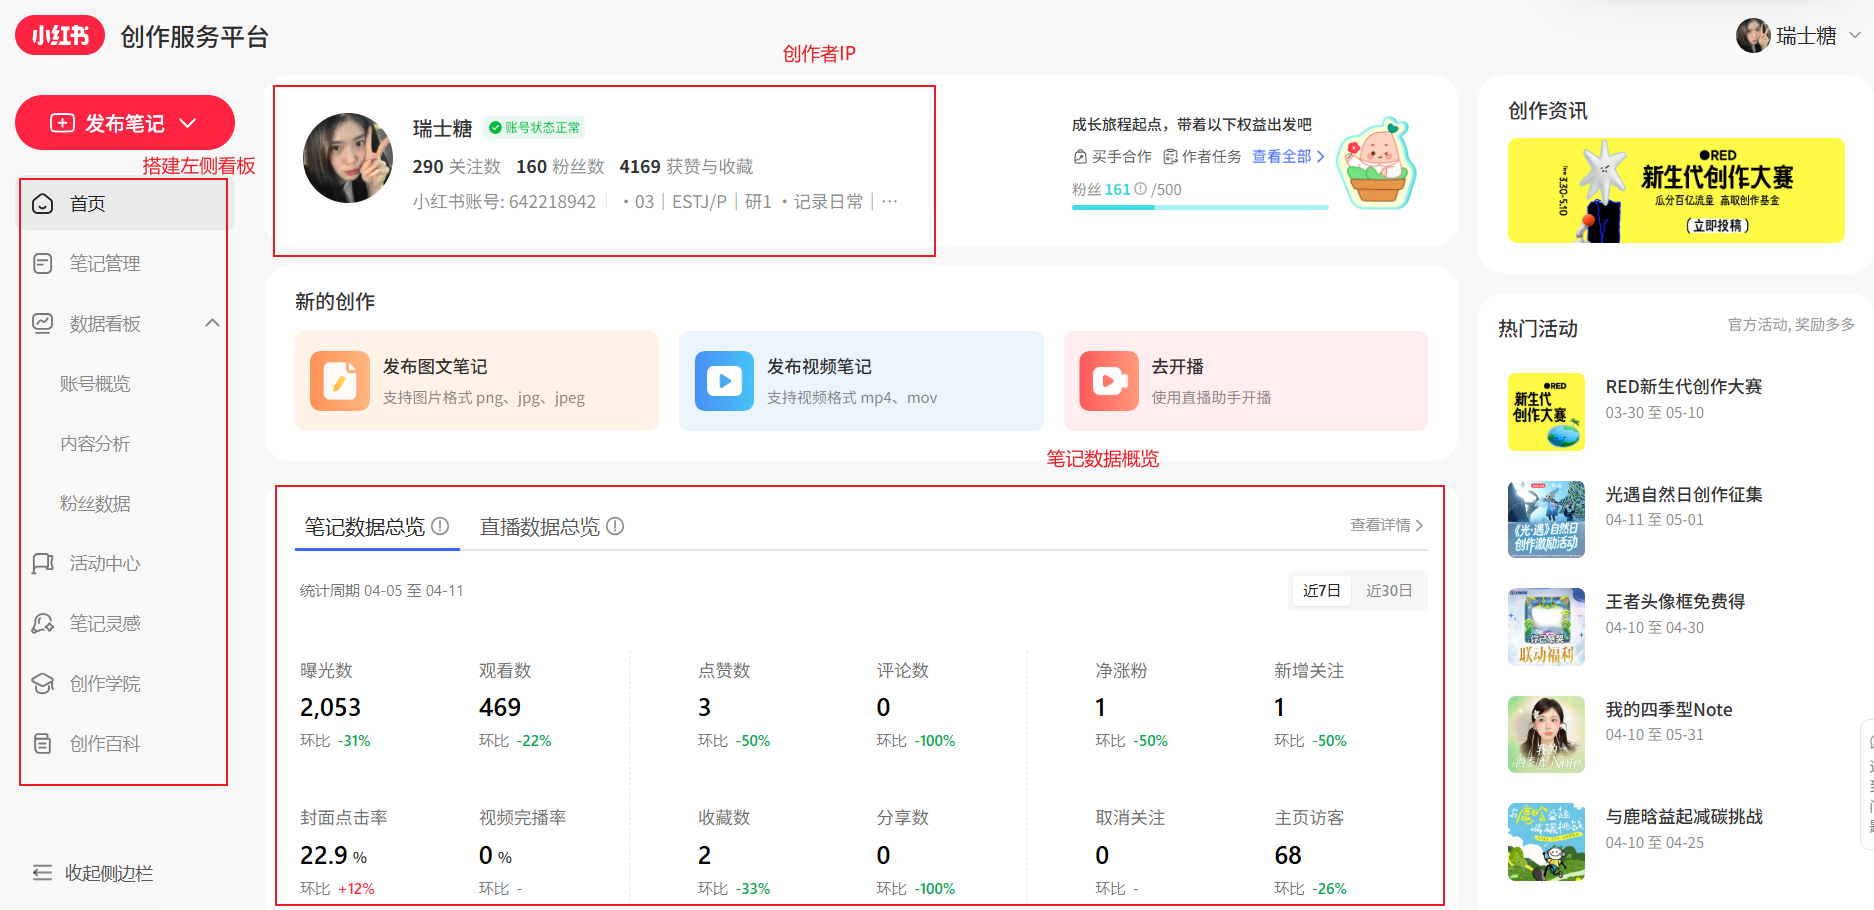Click the 发布图文笔记 card
Viewport: 1874px width, 910px height.
click(x=477, y=381)
